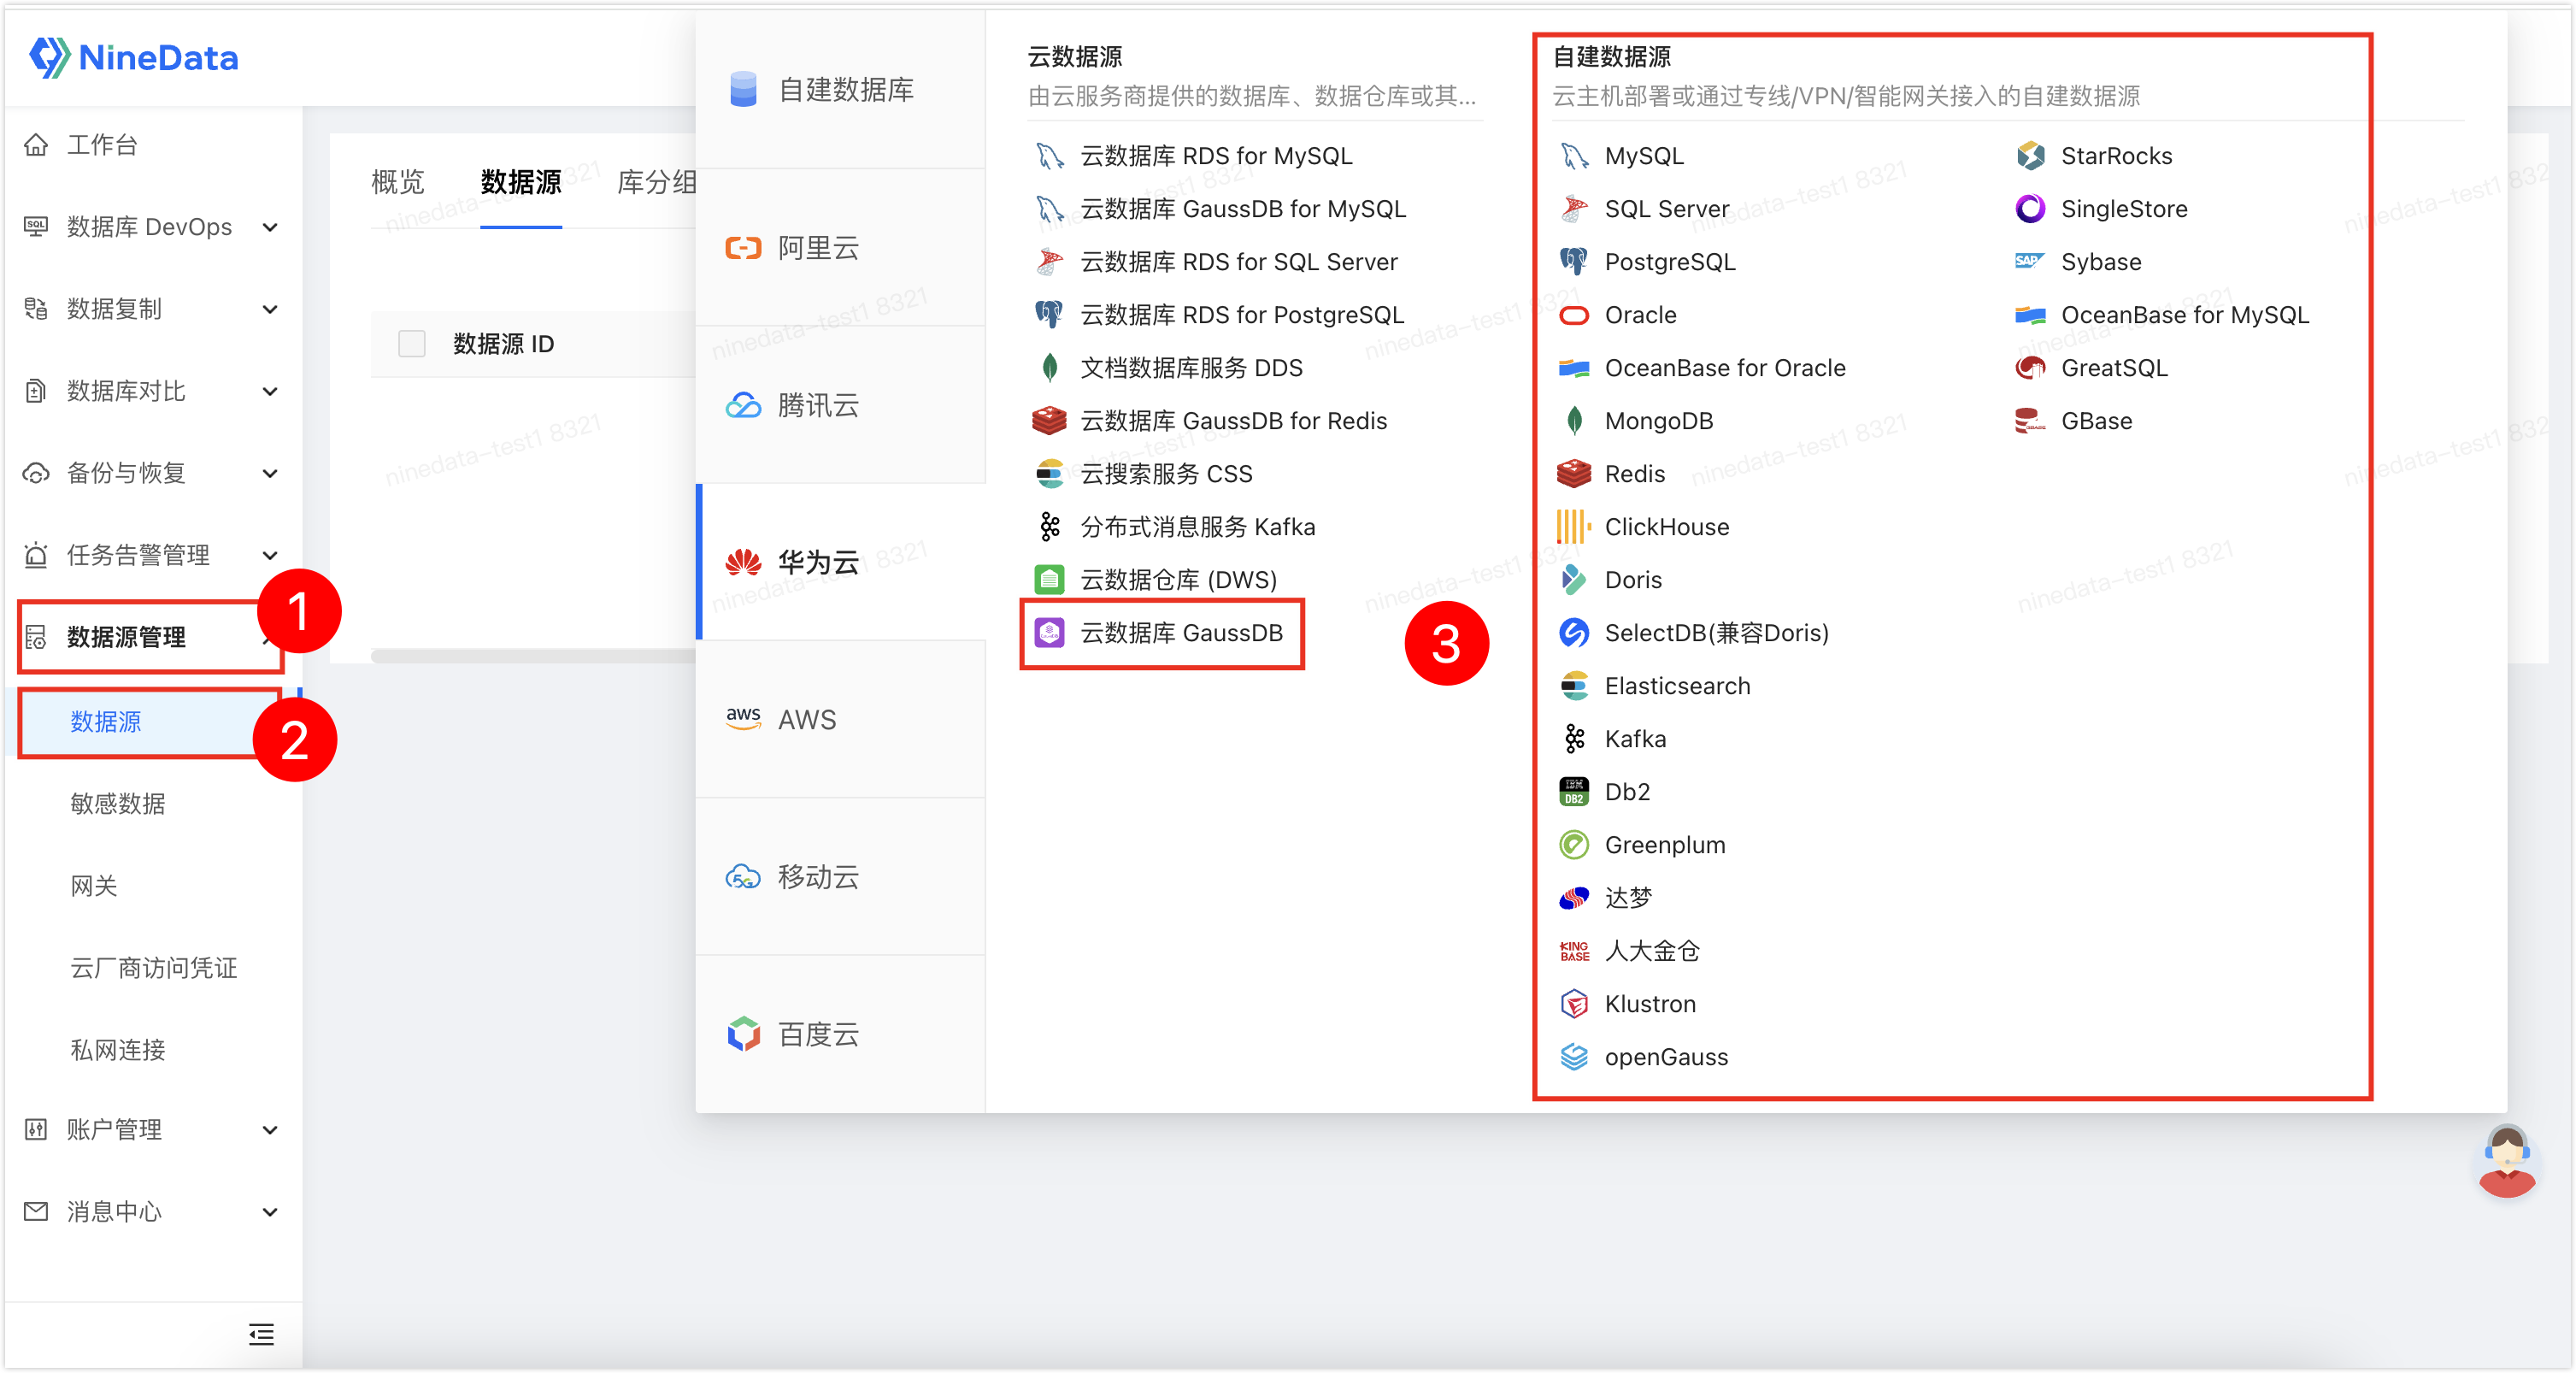This screenshot has height=1373, width=2576.
Task: Click the openGauss icon
Action: point(1574,1057)
